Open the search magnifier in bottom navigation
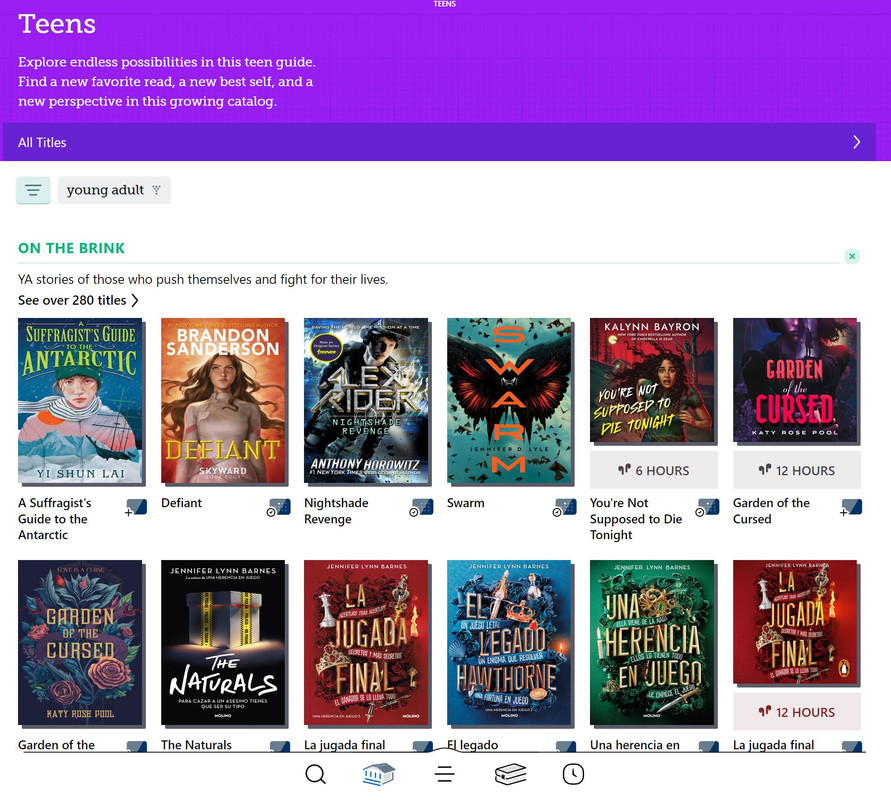 (315, 774)
